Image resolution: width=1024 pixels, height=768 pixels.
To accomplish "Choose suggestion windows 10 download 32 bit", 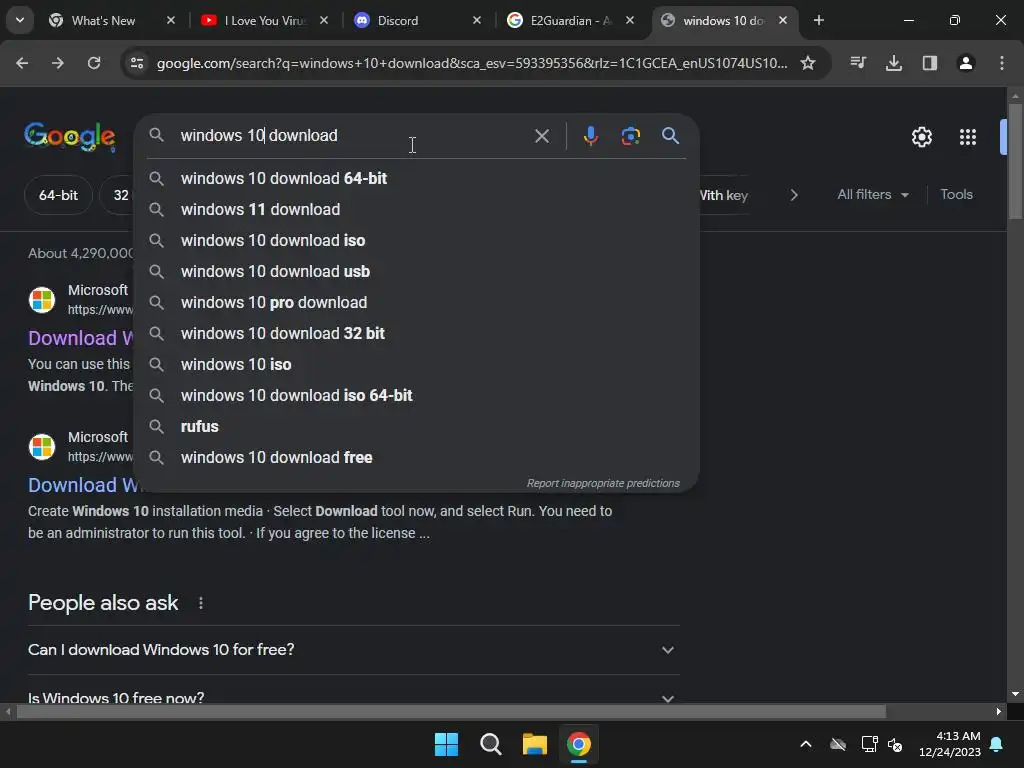I will [x=417, y=333].
